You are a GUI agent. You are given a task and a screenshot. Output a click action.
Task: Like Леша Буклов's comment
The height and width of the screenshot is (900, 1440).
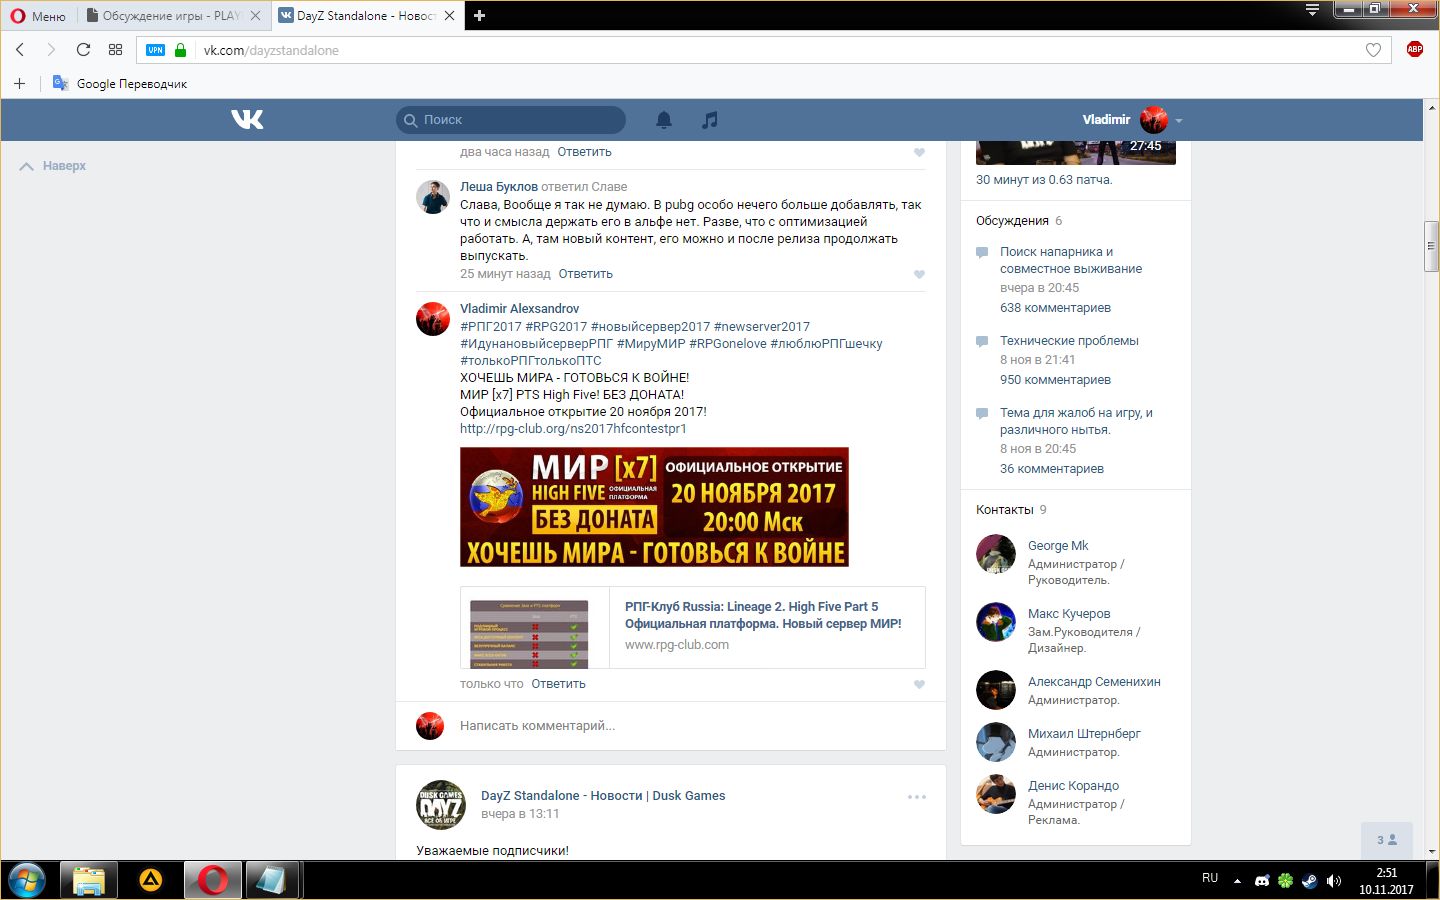tap(919, 275)
